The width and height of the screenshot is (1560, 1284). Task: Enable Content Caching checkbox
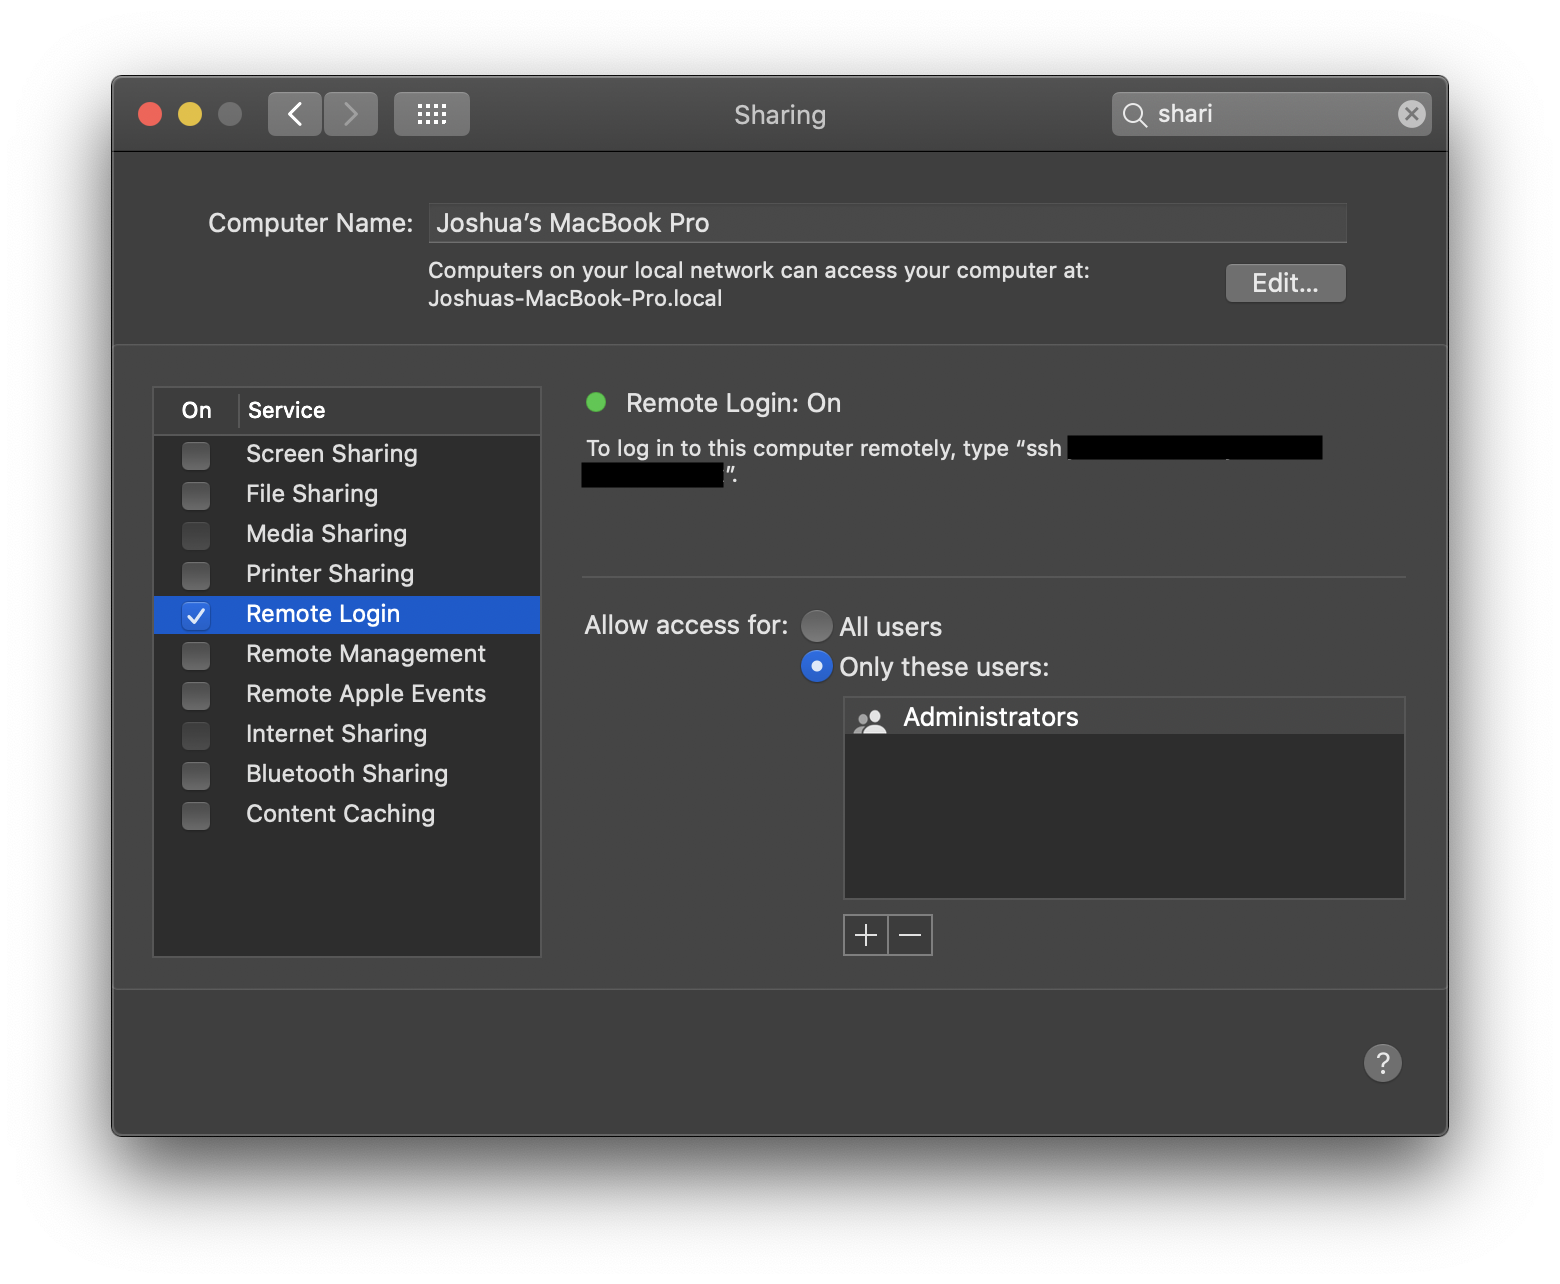(196, 815)
